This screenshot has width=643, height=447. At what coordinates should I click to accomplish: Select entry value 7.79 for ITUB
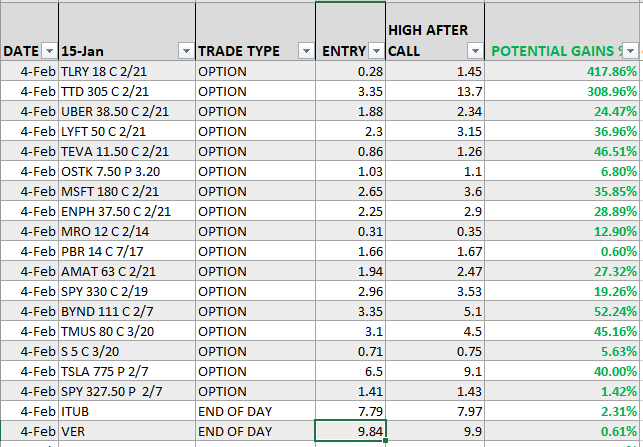coord(351,411)
